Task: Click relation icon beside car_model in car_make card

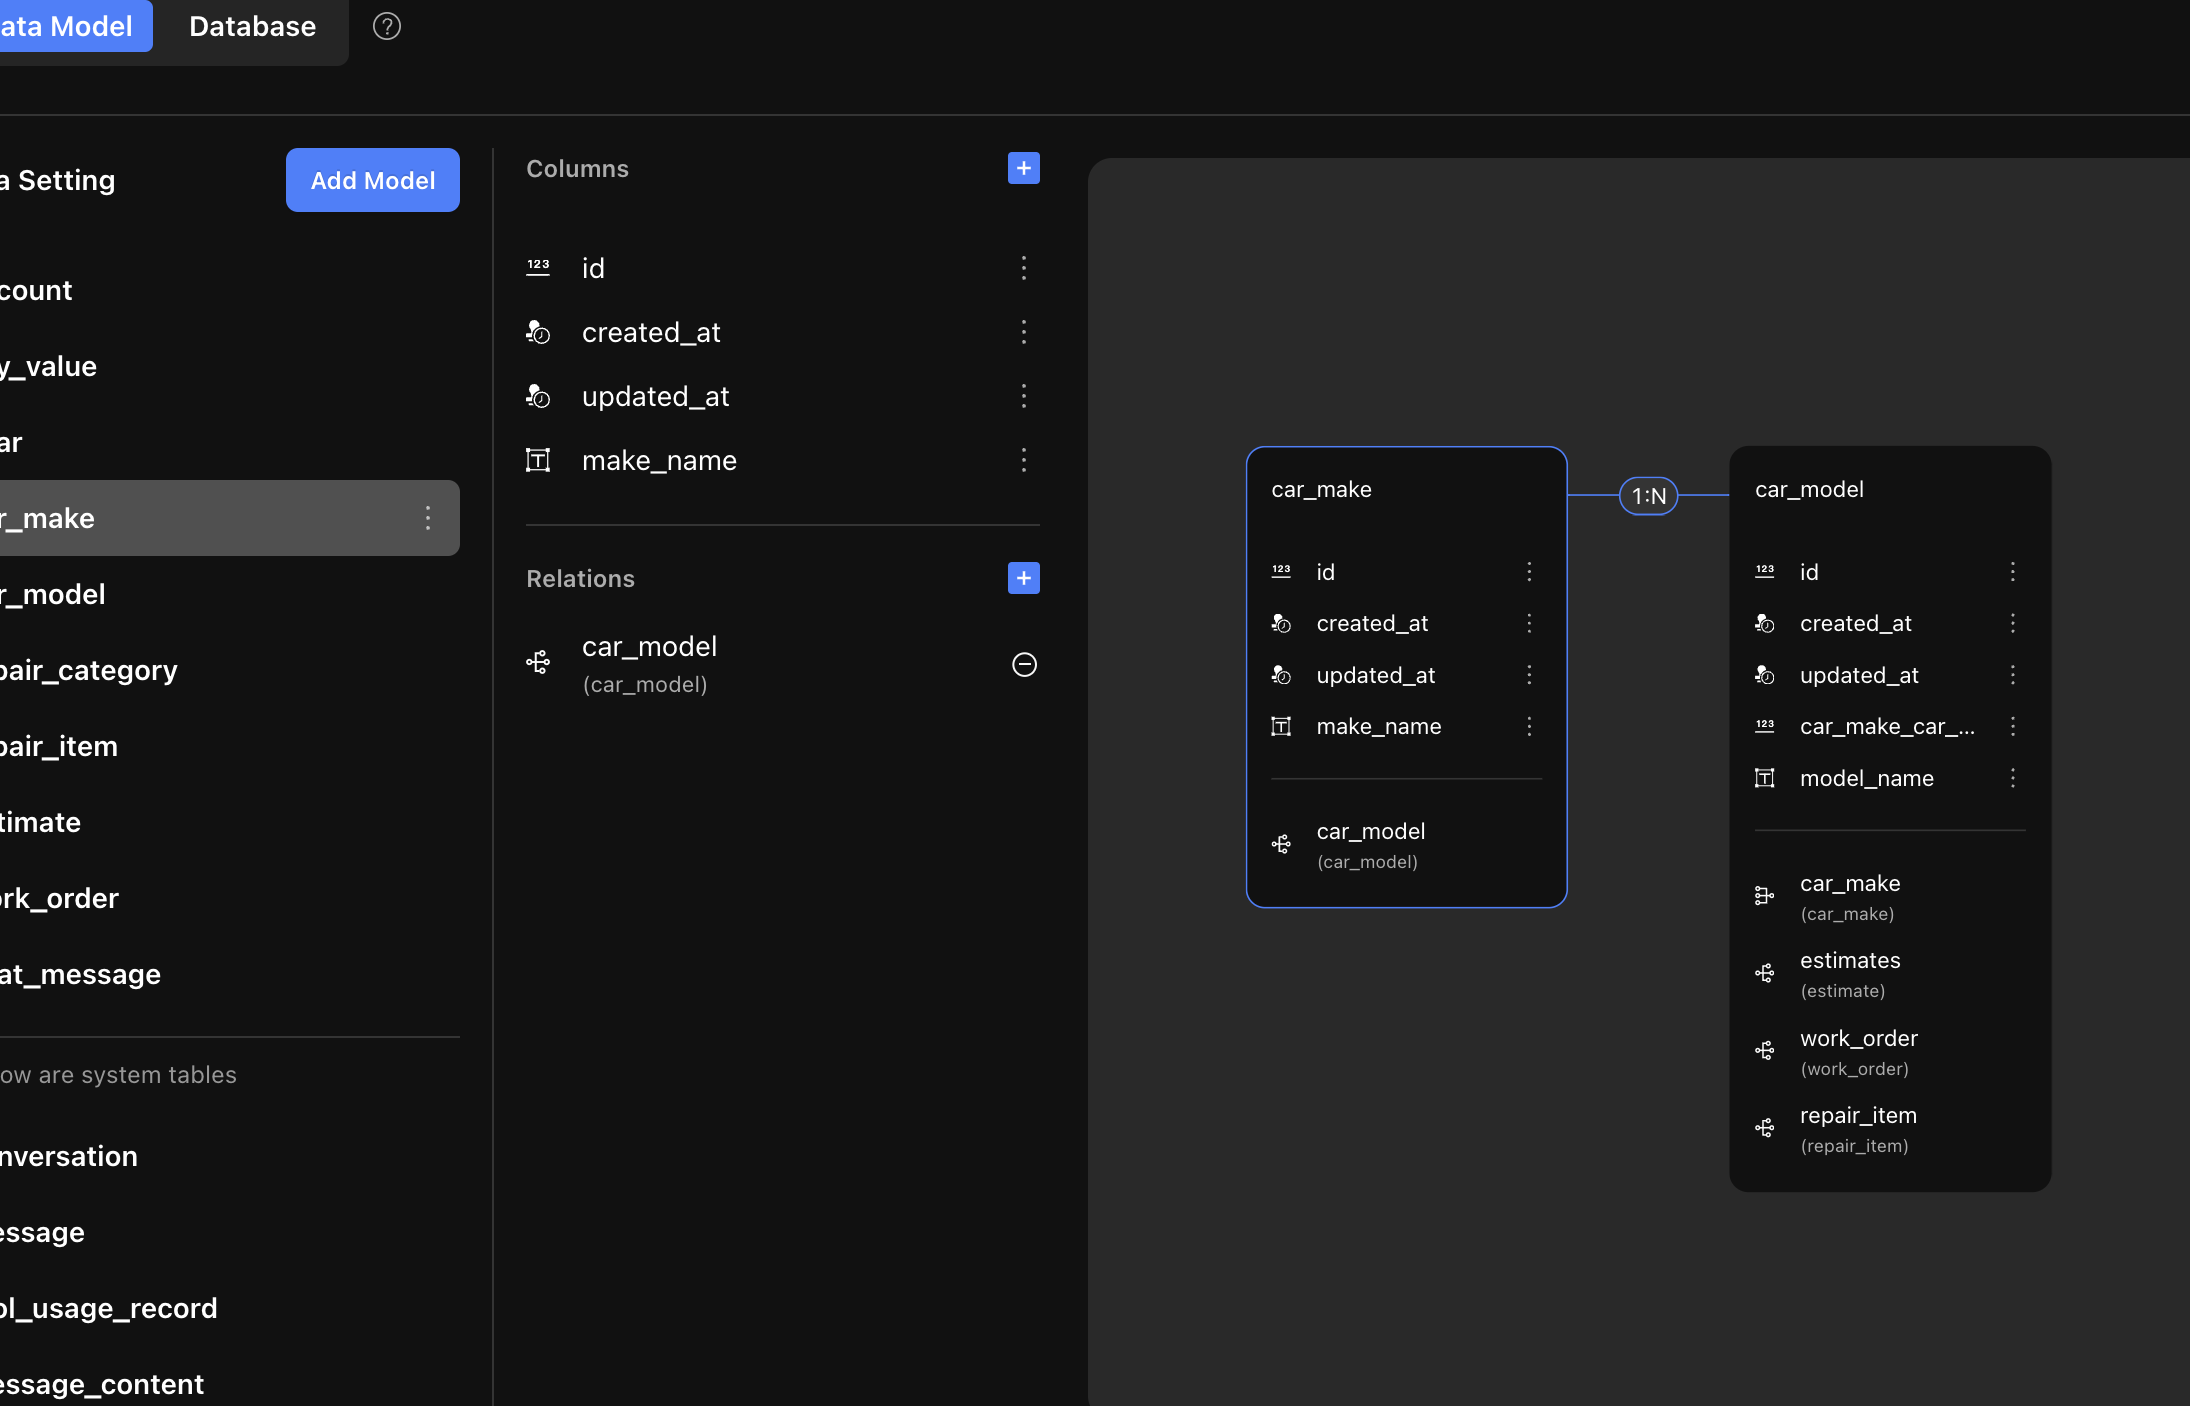Action: click(1281, 844)
